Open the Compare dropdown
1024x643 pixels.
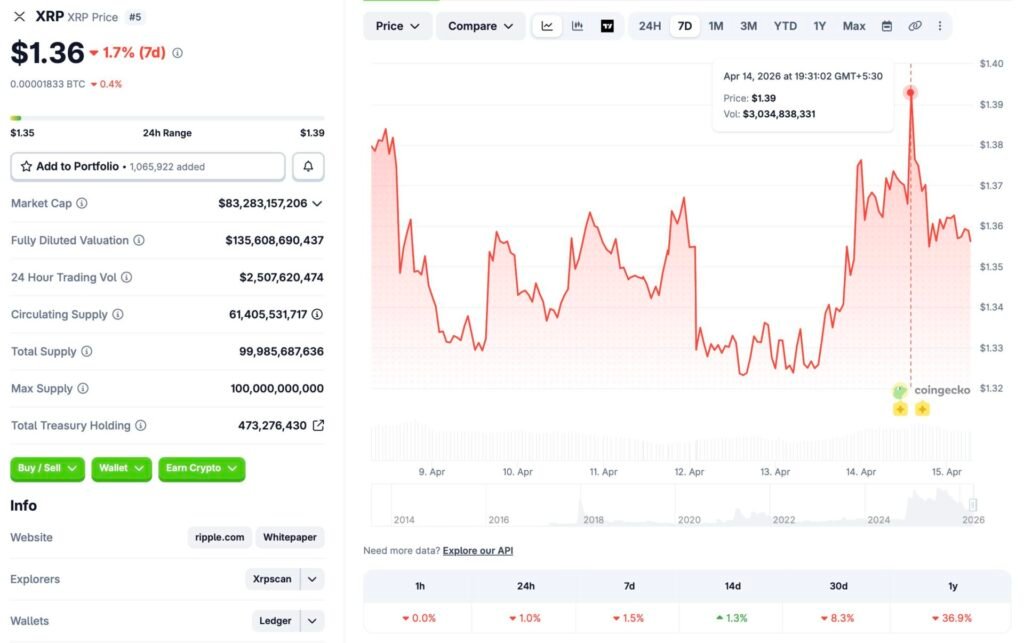tap(480, 26)
